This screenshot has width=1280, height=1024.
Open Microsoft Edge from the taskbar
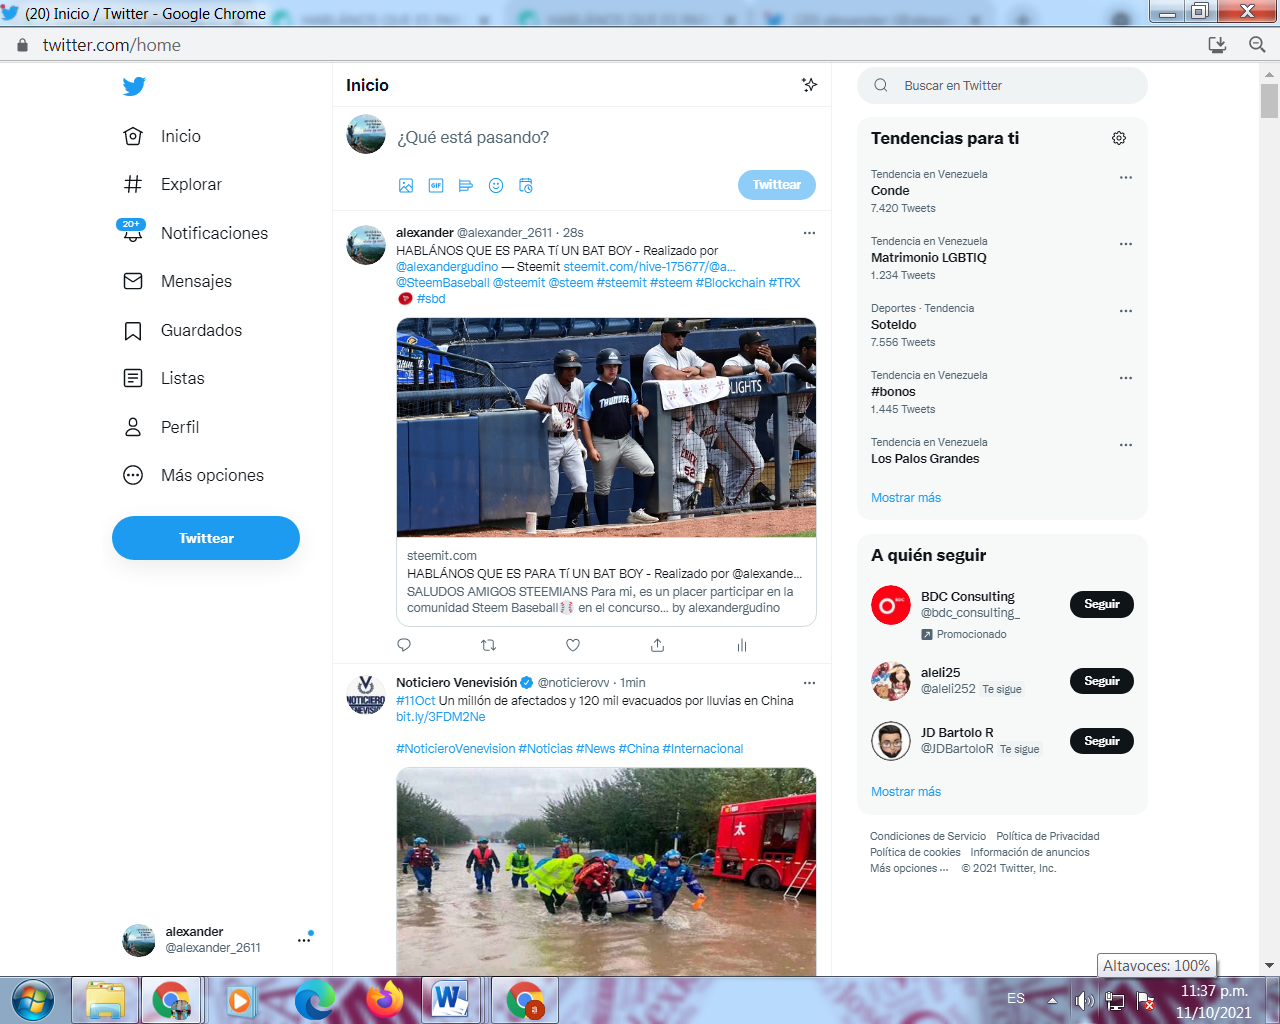(315, 1001)
